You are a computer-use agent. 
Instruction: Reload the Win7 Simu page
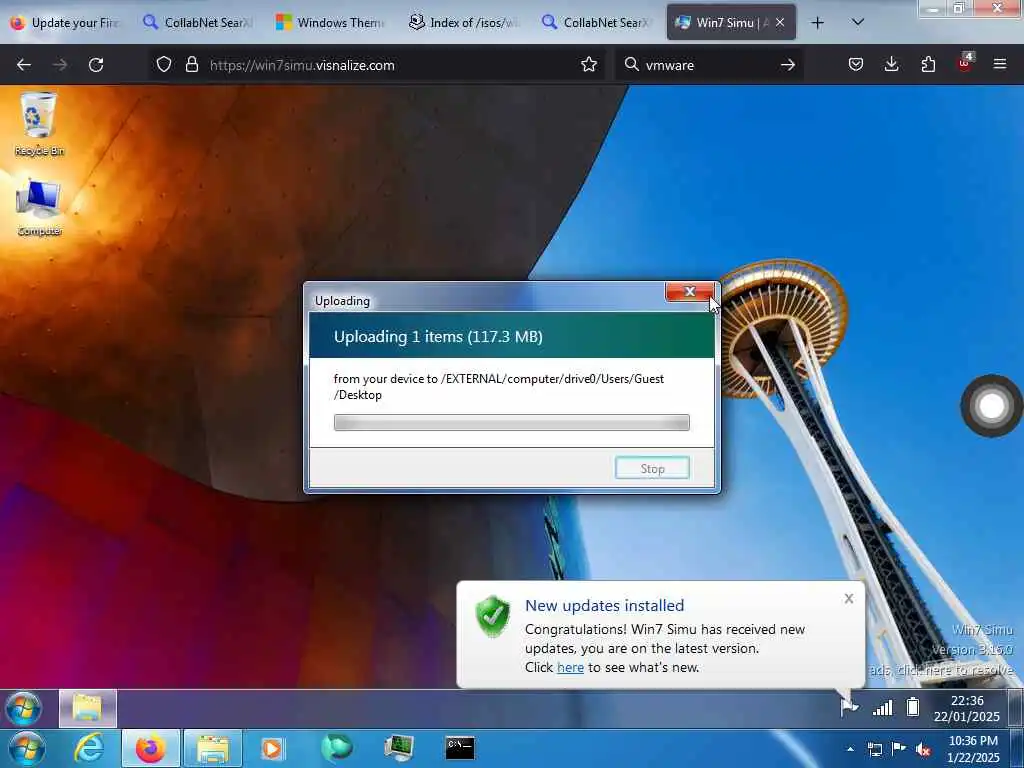[x=96, y=65]
